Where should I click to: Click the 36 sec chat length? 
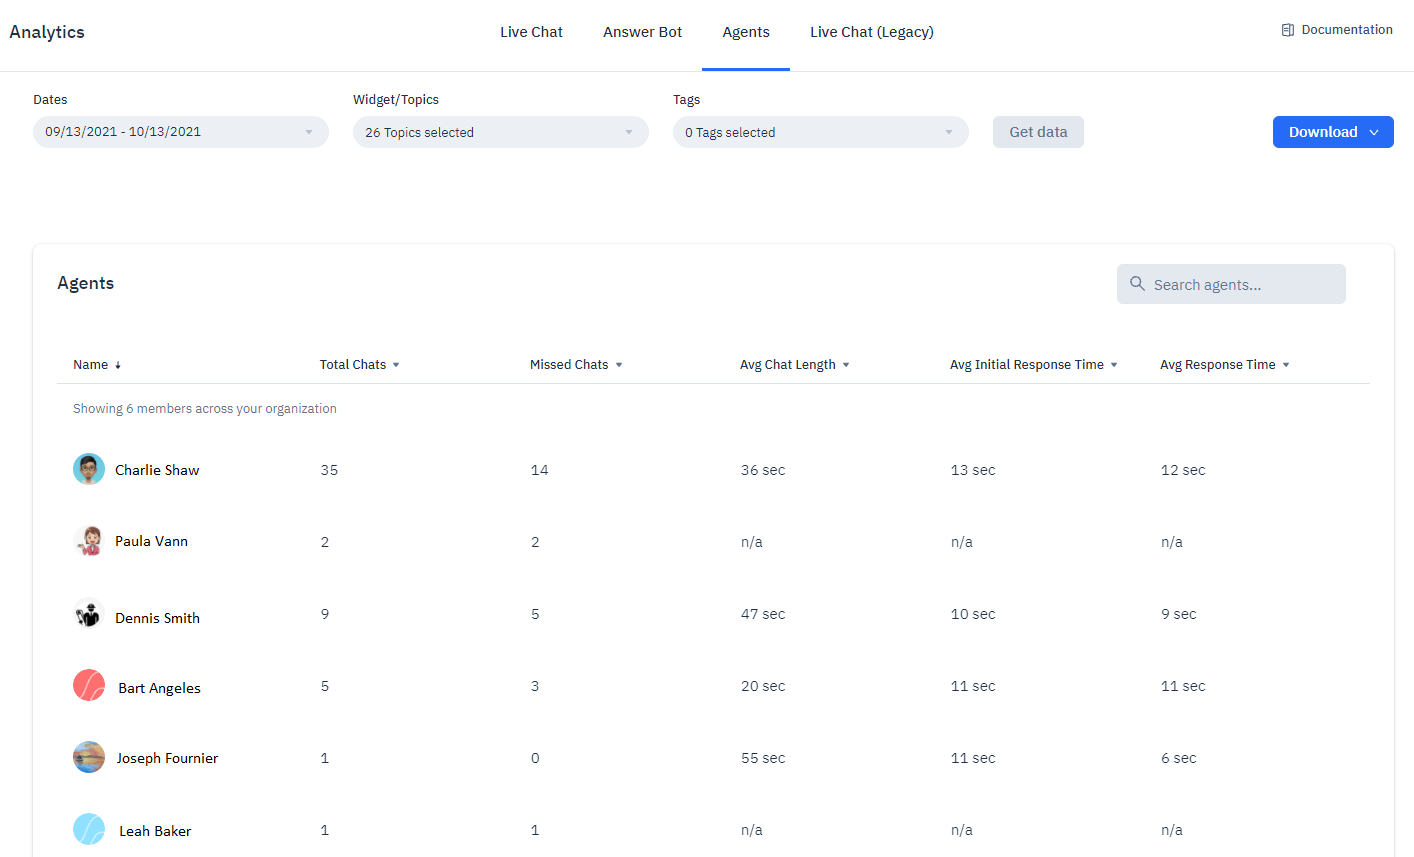[x=763, y=470]
